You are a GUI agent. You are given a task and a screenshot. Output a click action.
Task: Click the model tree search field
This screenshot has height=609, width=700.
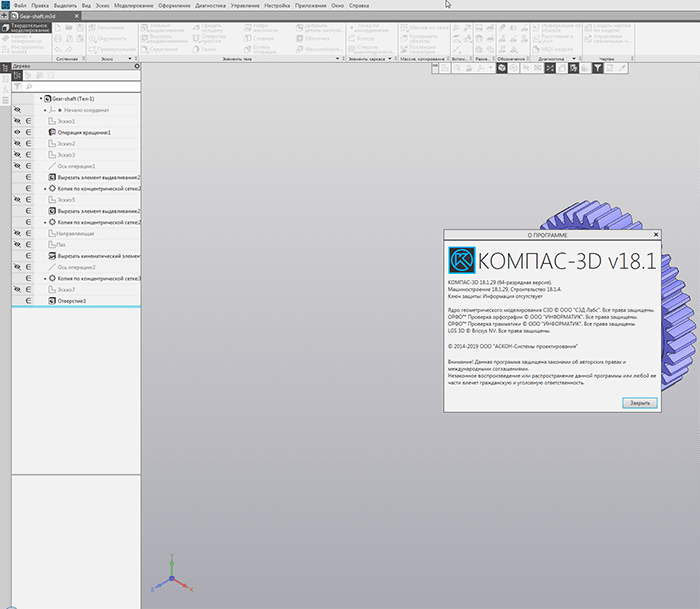(x=80, y=87)
